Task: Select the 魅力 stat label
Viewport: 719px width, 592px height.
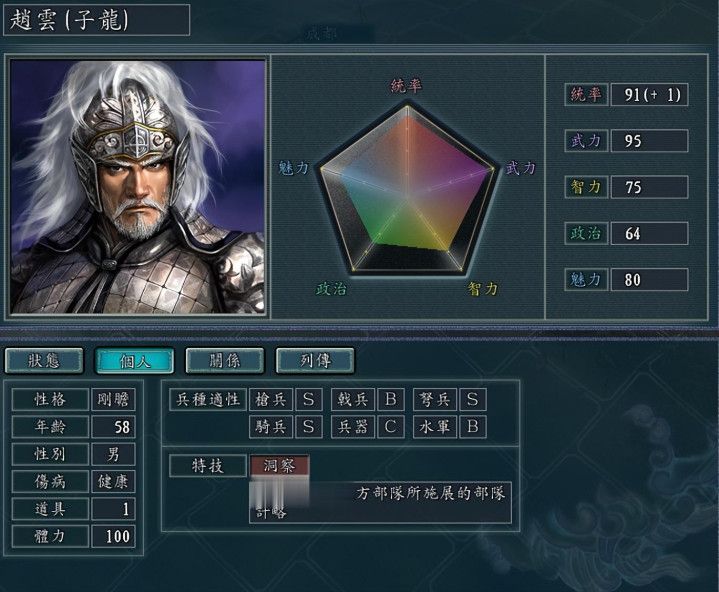Action: point(586,279)
